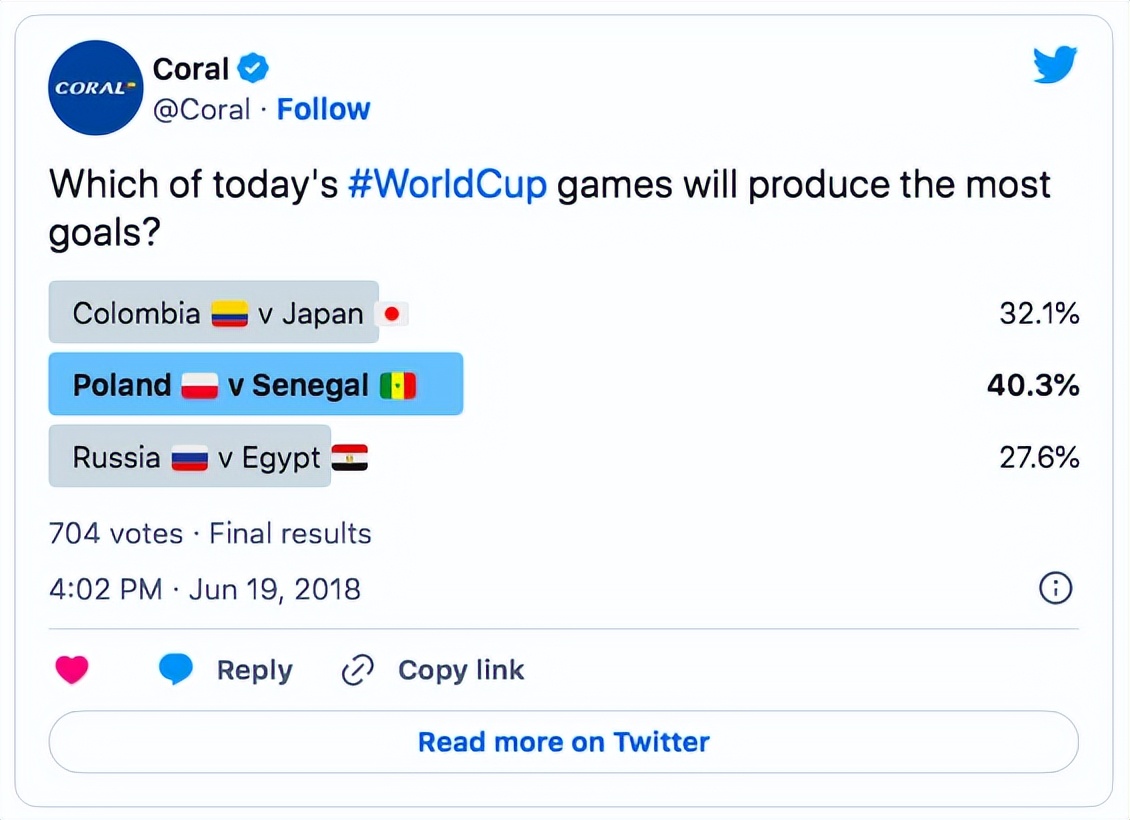
Task: Select the Russia v Egypt poll option
Action: (x=188, y=457)
